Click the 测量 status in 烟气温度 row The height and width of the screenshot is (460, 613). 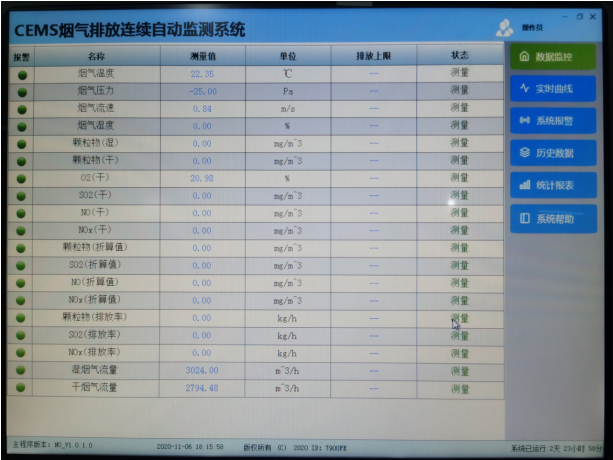(x=460, y=72)
